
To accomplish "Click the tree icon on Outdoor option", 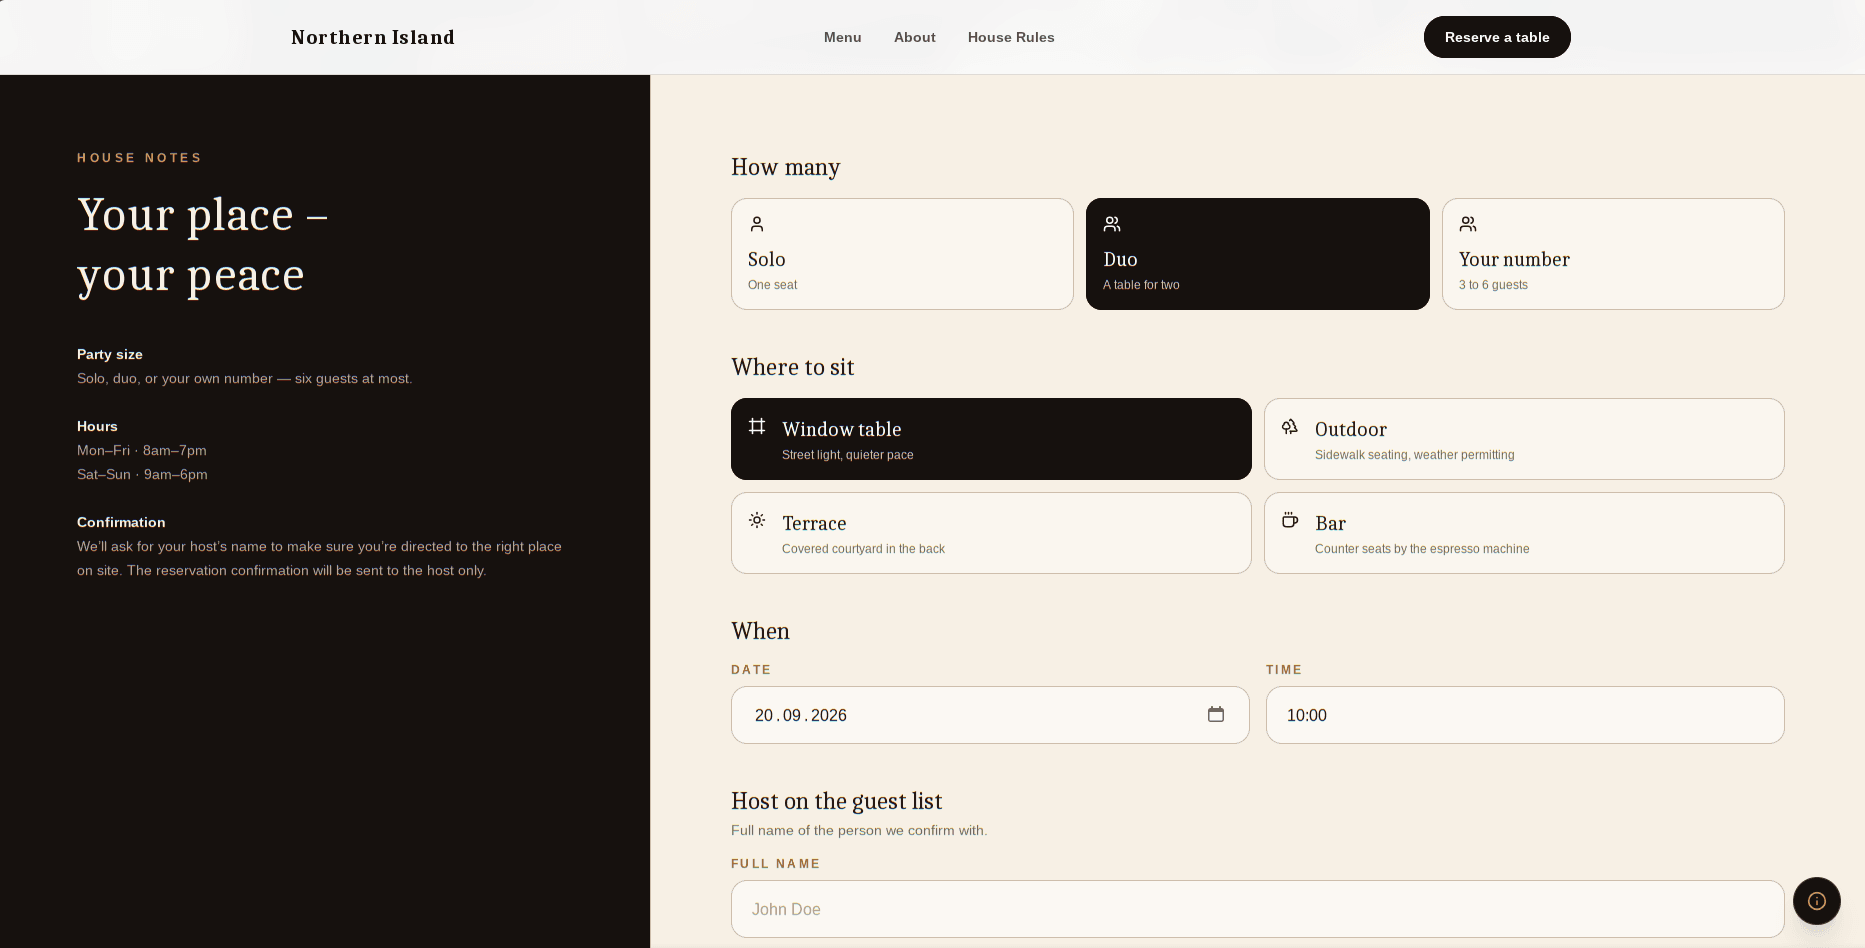I will pos(1290,426).
